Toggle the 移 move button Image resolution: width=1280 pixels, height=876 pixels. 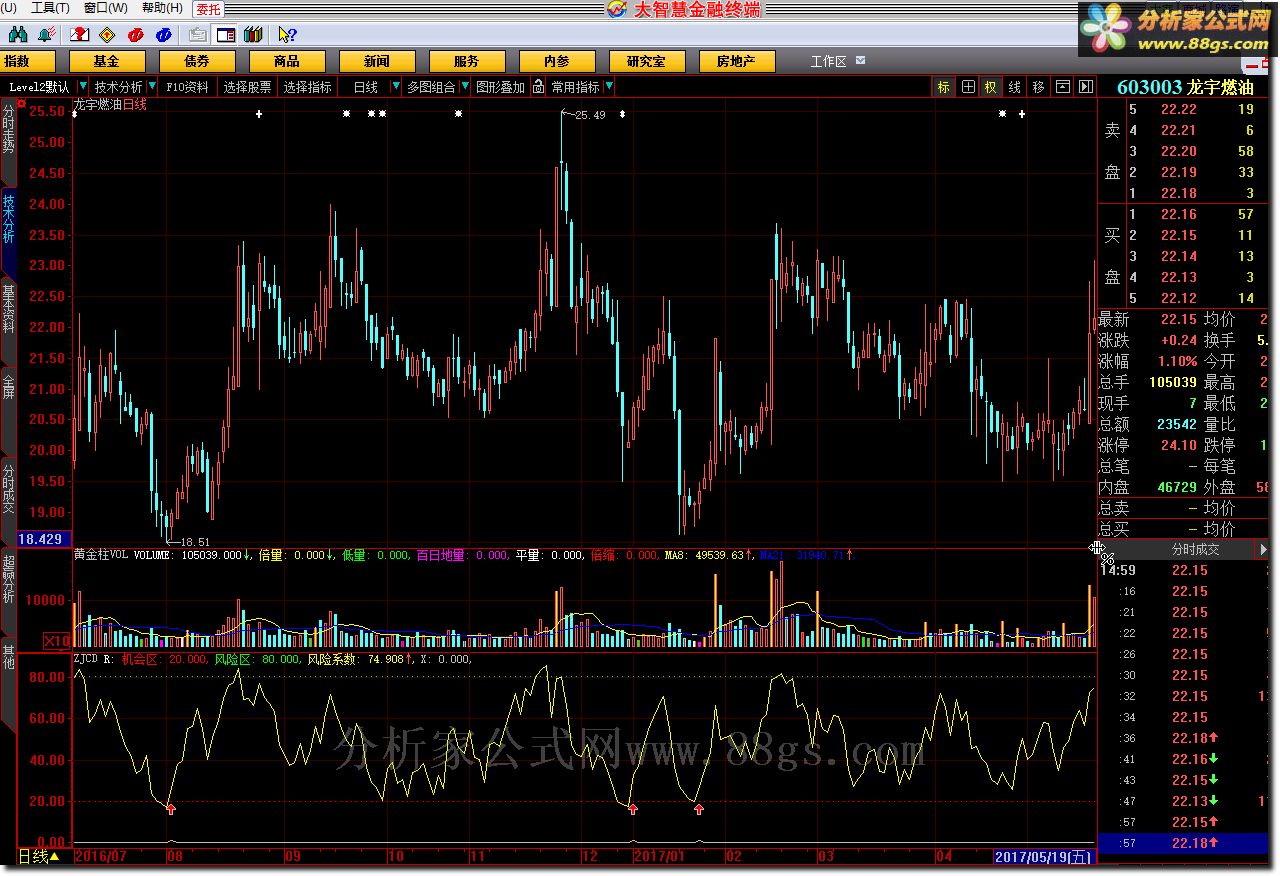(x=1038, y=87)
